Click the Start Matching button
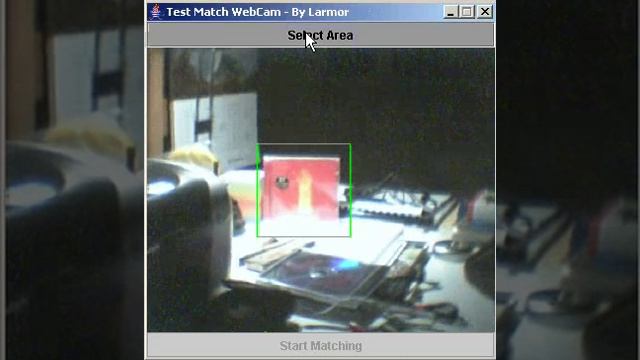Image resolution: width=640 pixels, height=360 pixels. [320, 346]
